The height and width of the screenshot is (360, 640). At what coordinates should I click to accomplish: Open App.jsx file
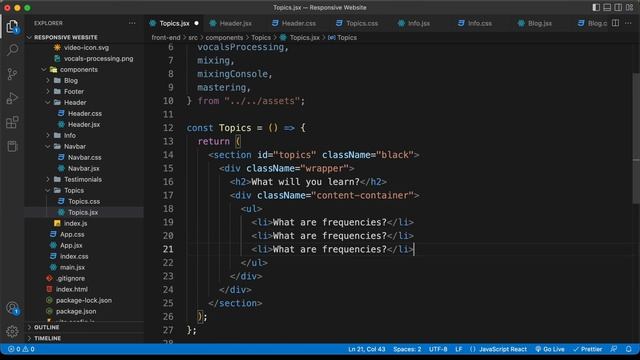click(x=71, y=245)
